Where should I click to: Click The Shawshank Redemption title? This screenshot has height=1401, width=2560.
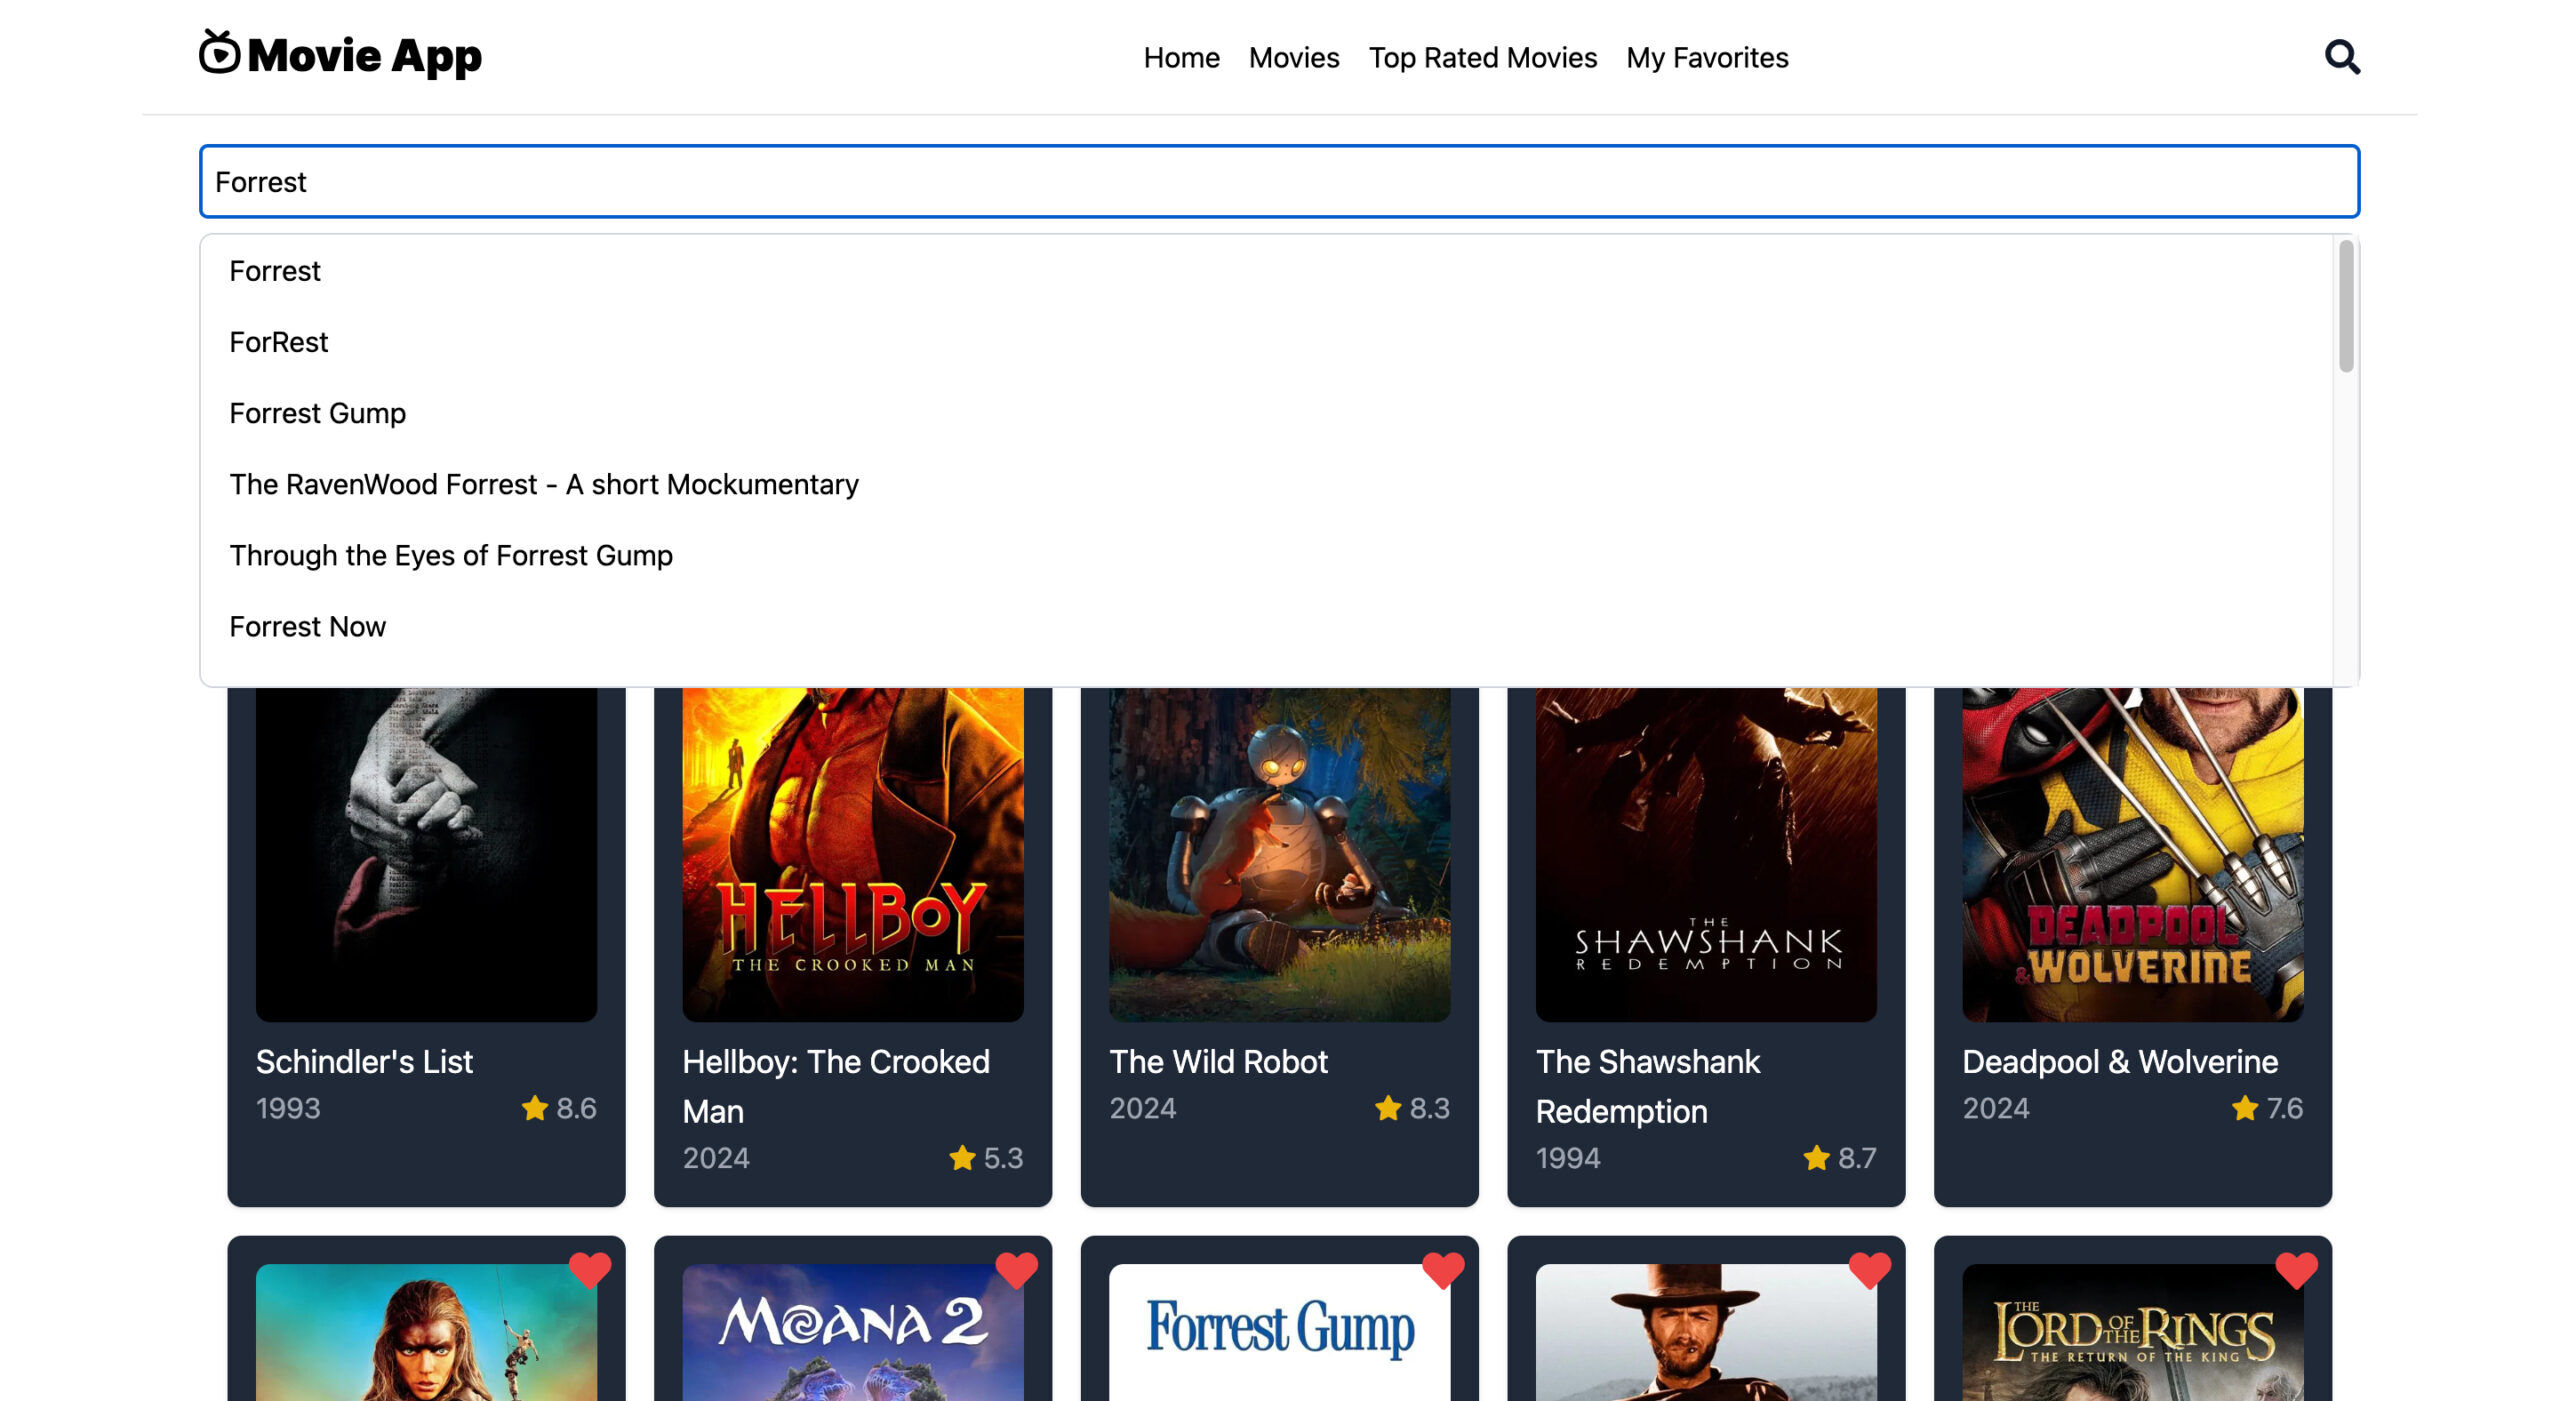pos(1648,1086)
